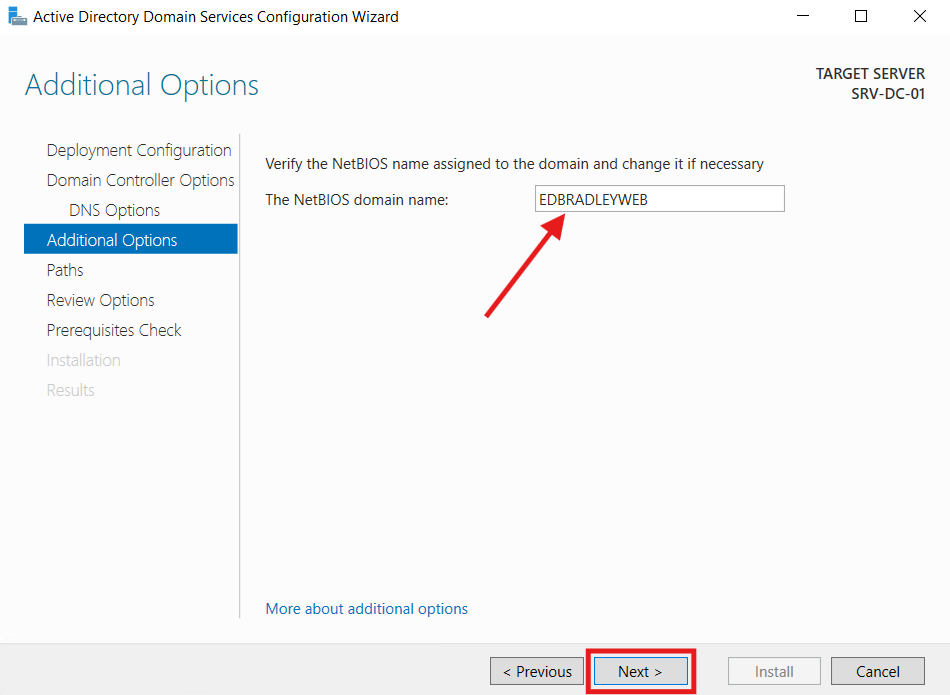The height and width of the screenshot is (695, 950).
Task: Click the Additional Options page title
Action: [x=141, y=86]
